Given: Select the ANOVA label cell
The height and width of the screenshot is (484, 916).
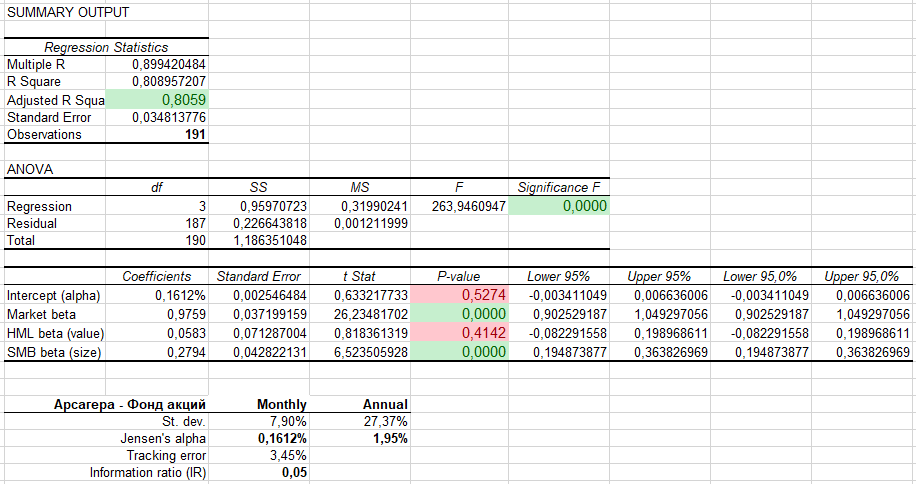Looking at the screenshot, I should tap(30, 169).
